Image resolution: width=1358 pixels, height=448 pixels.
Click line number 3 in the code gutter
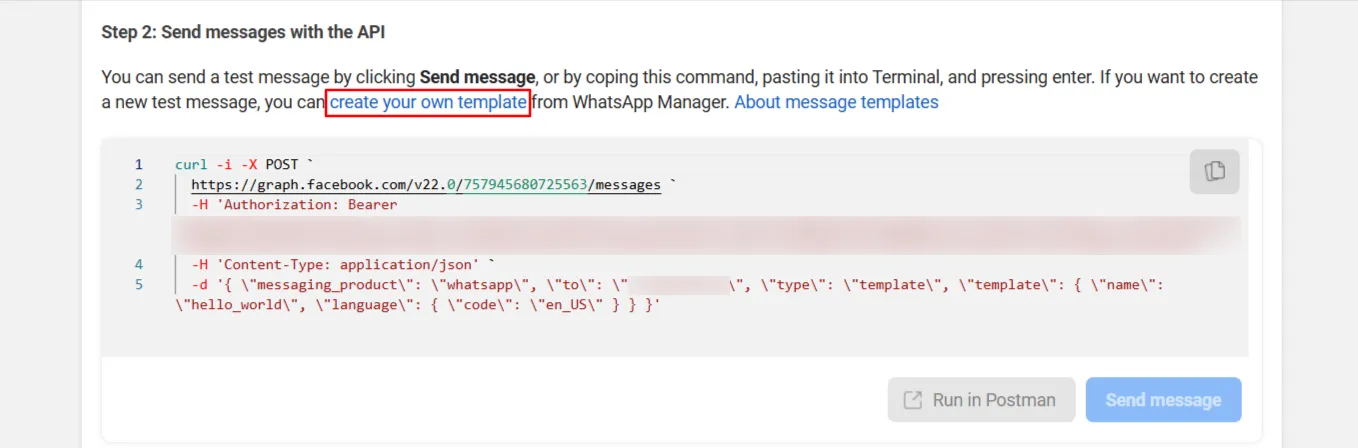[139, 204]
